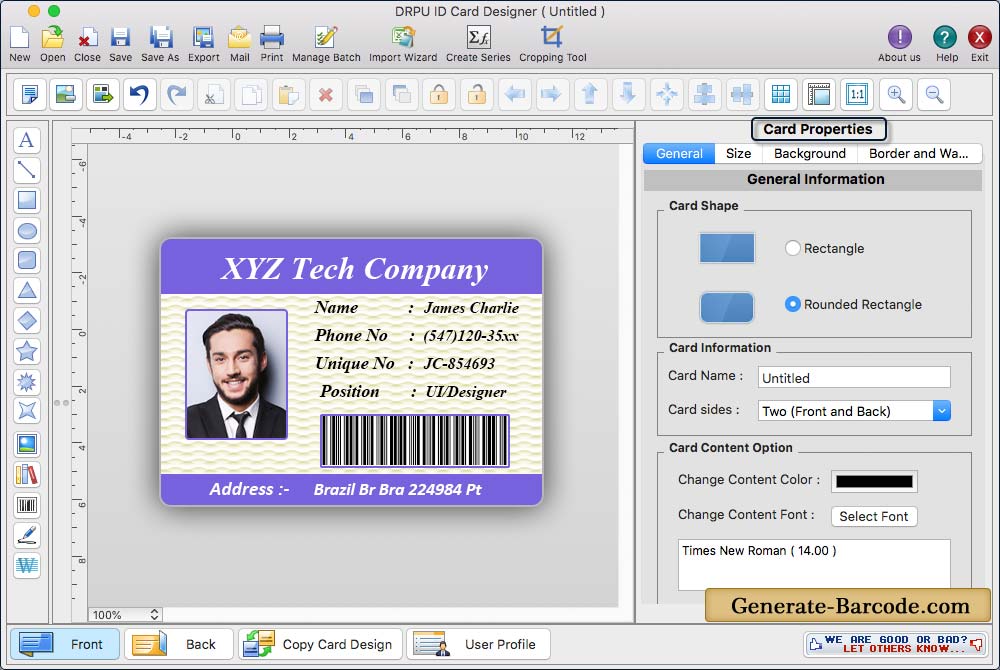
Task: Select the Star shape tool
Action: [27, 351]
